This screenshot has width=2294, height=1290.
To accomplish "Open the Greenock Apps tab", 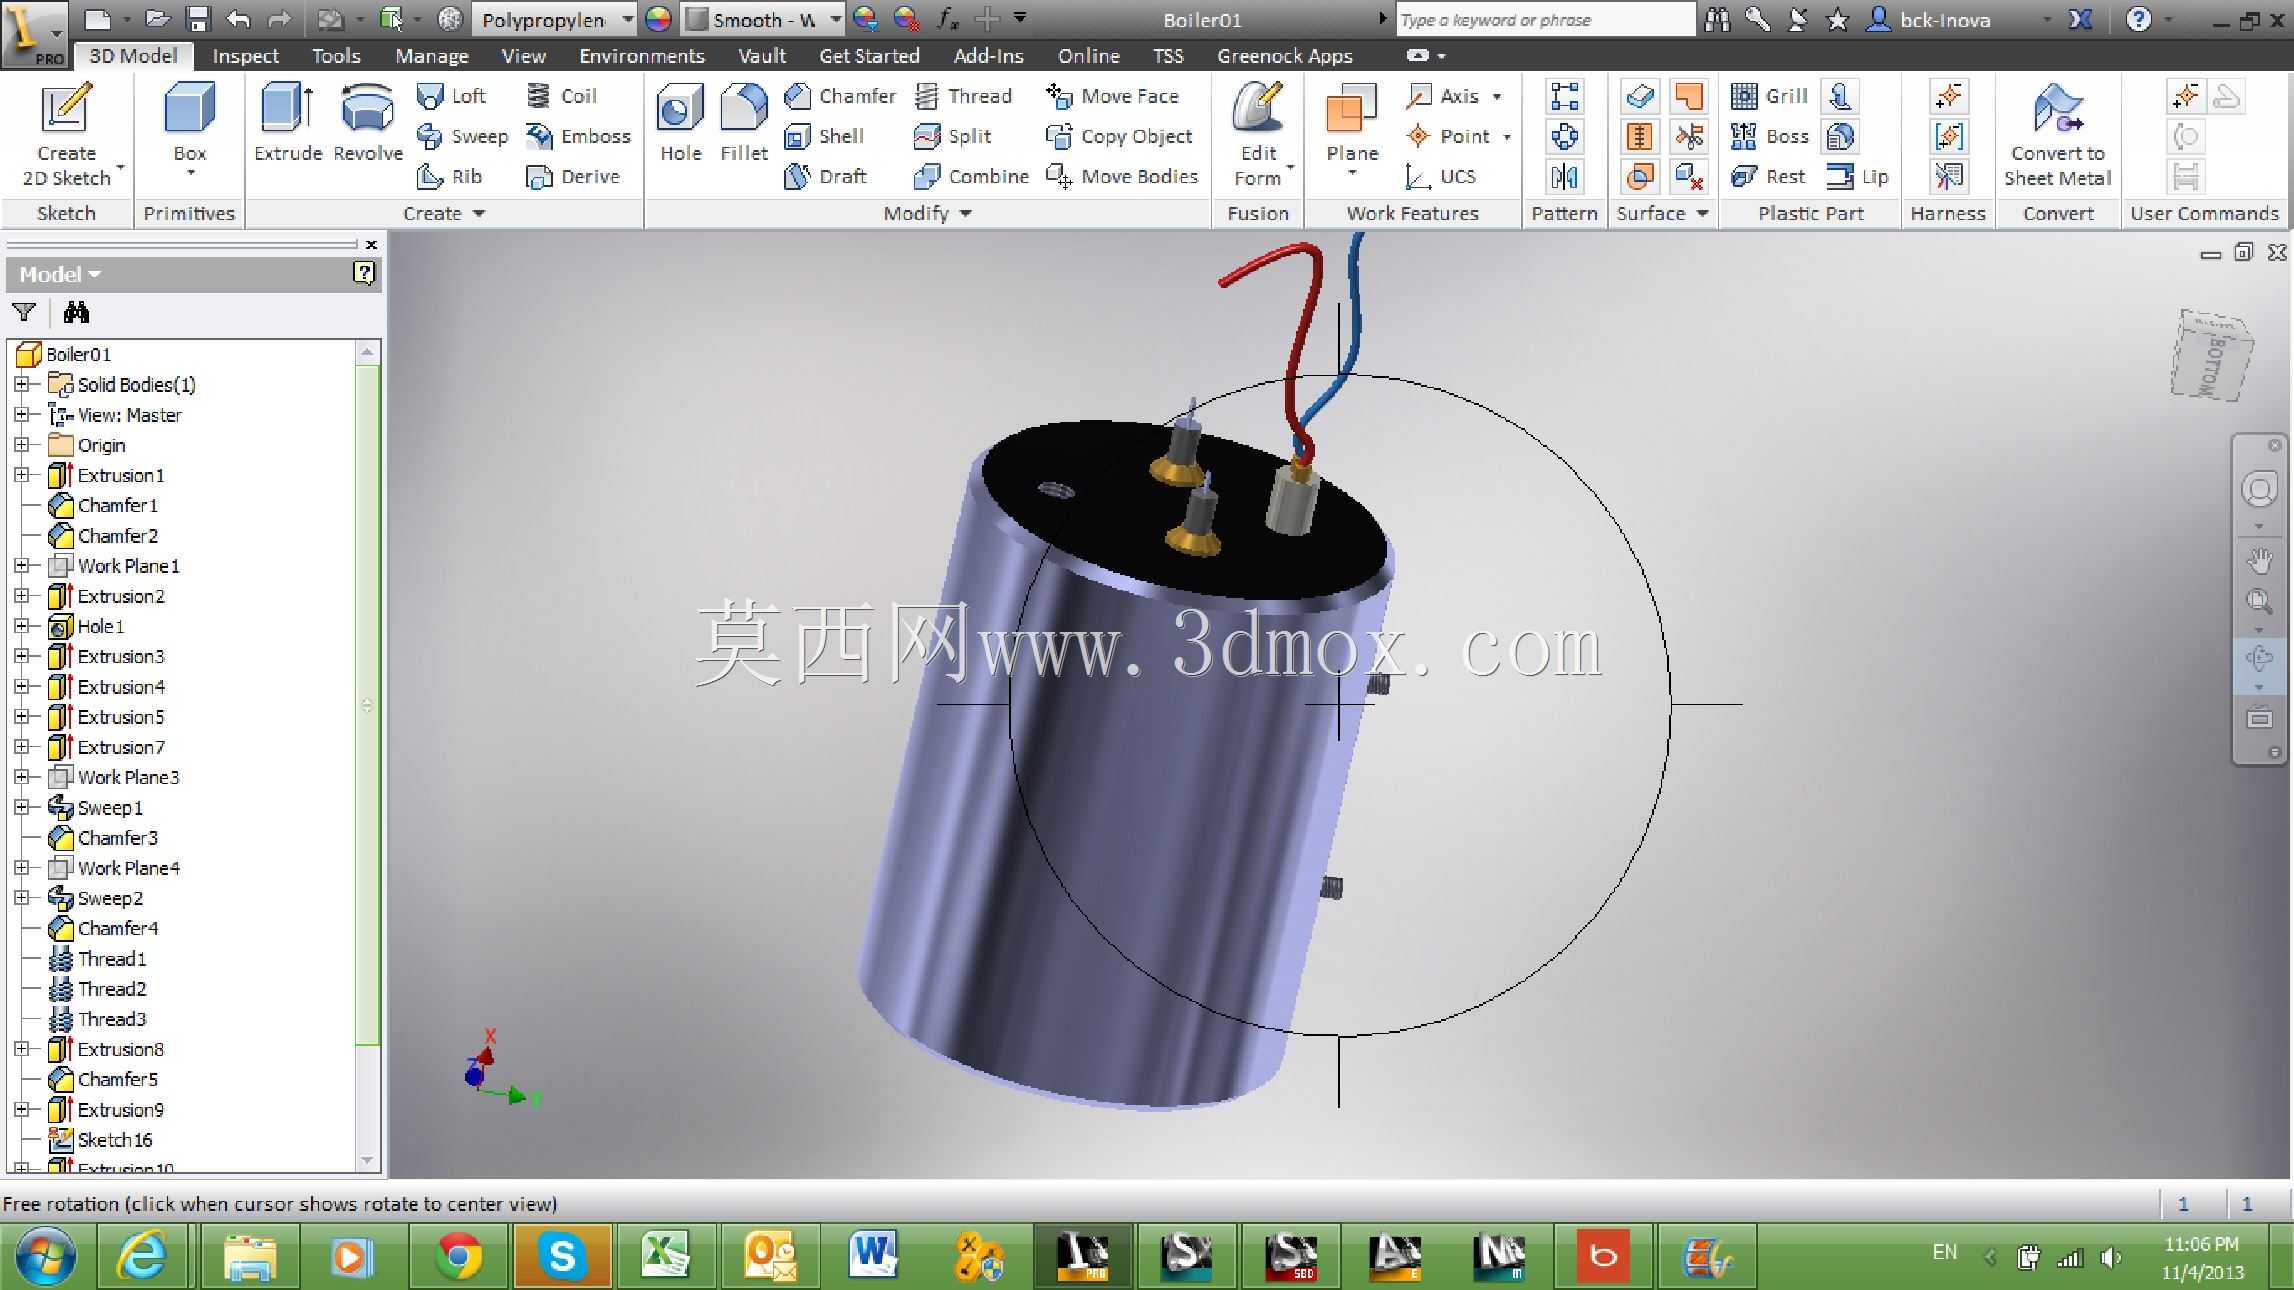I will [x=1284, y=56].
